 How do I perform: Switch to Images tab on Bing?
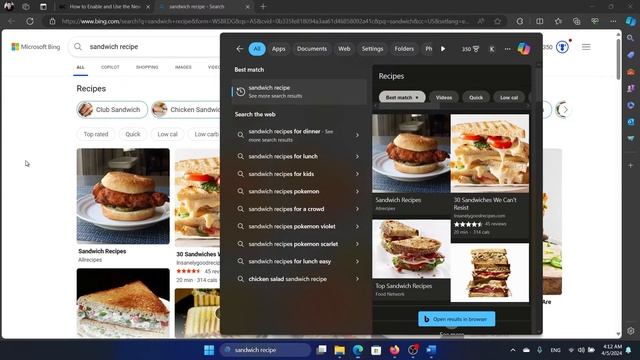[183, 67]
